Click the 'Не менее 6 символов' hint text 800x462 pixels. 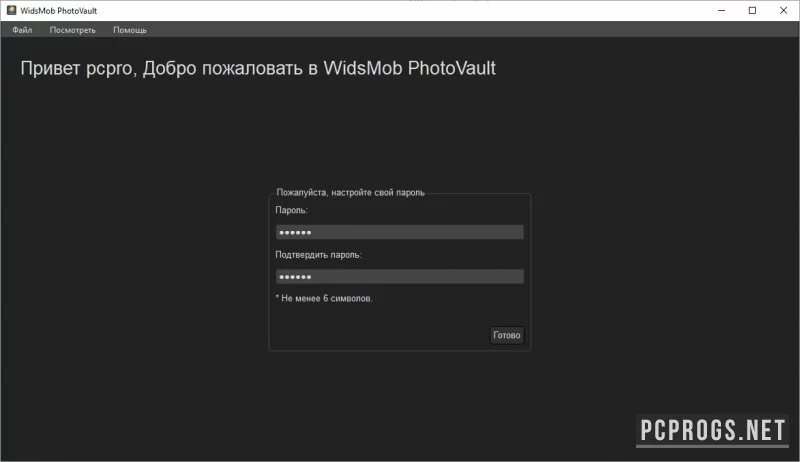click(324, 298)
